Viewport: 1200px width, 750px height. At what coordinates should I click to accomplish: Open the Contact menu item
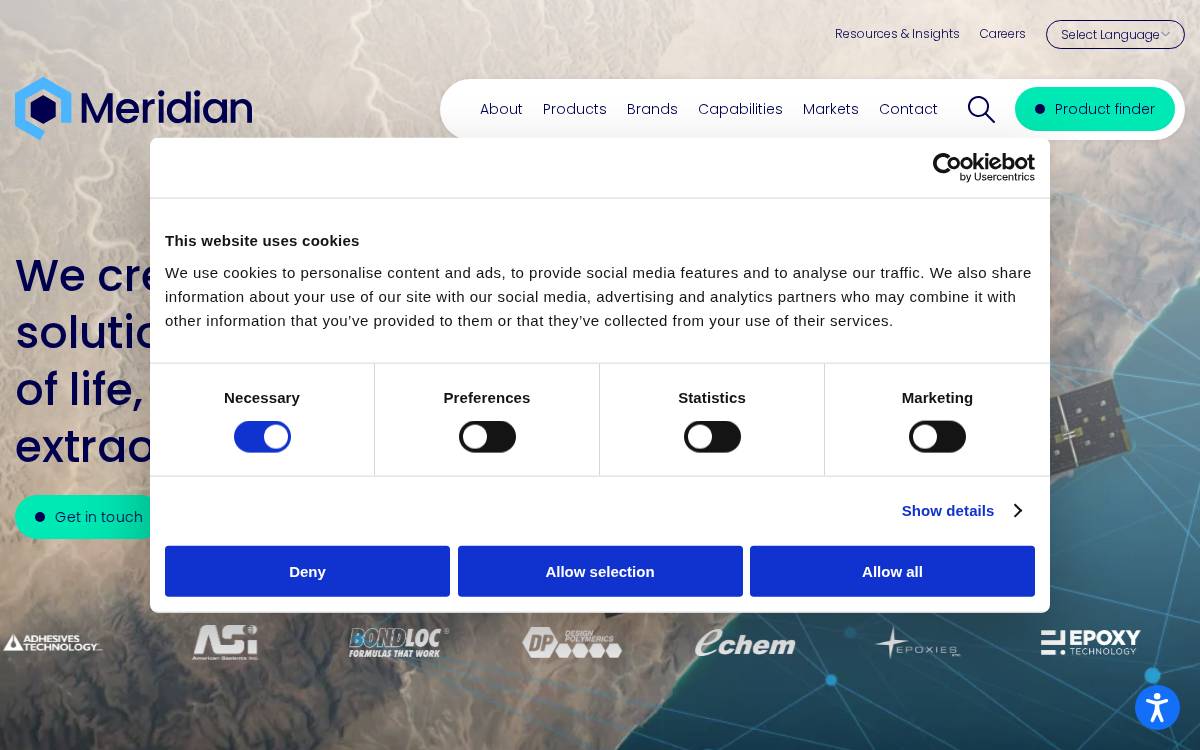[x=908, y=109]
